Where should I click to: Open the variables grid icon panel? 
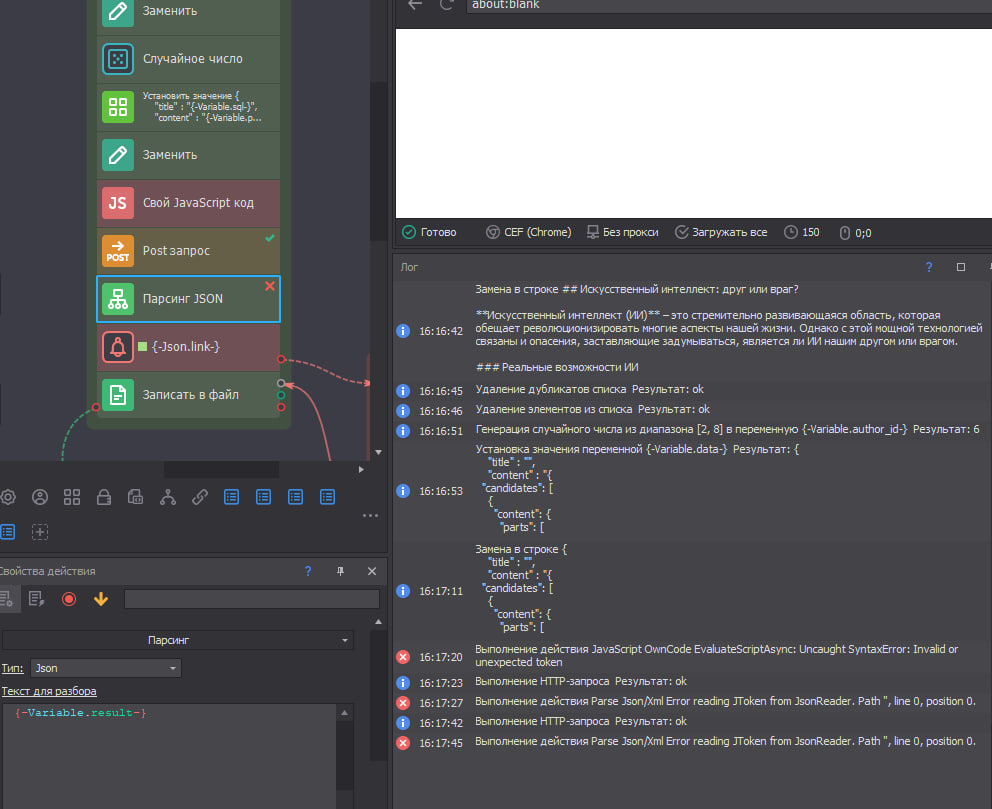coord(72,497)
